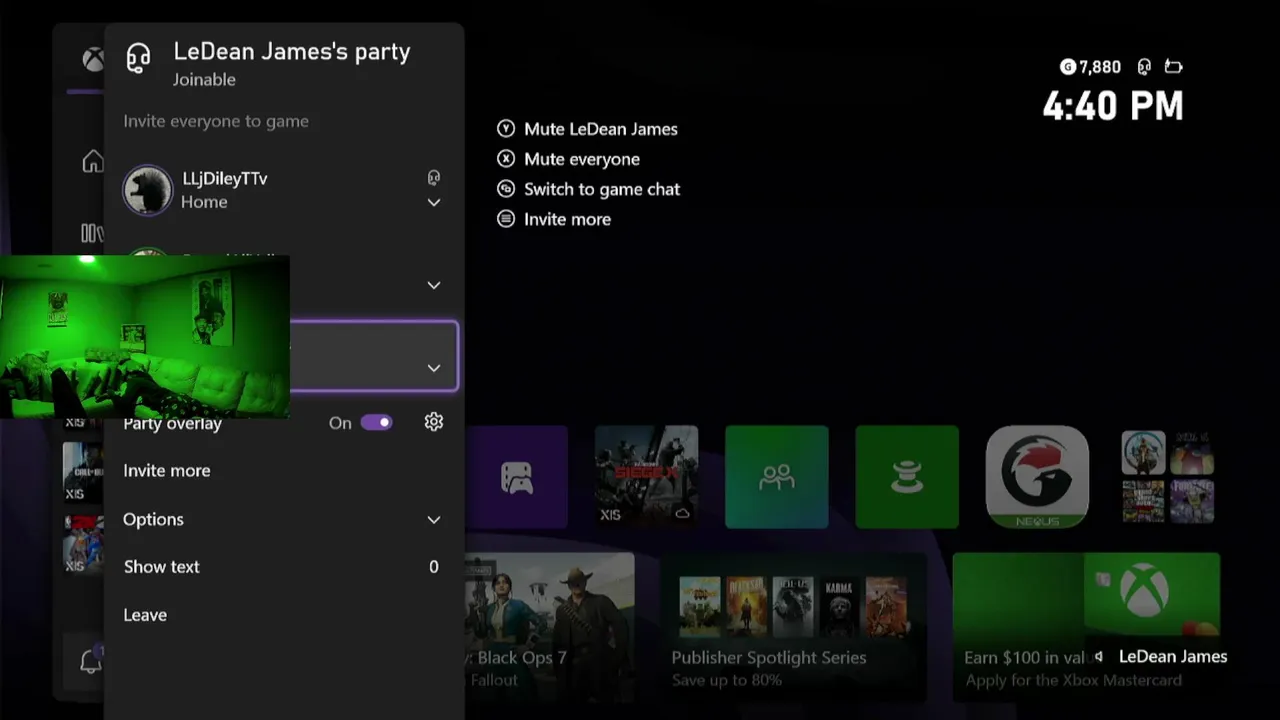This screenshot has width=1280, height=720.
Task: Open the green Game Pass tile
Action: (907, 477)
